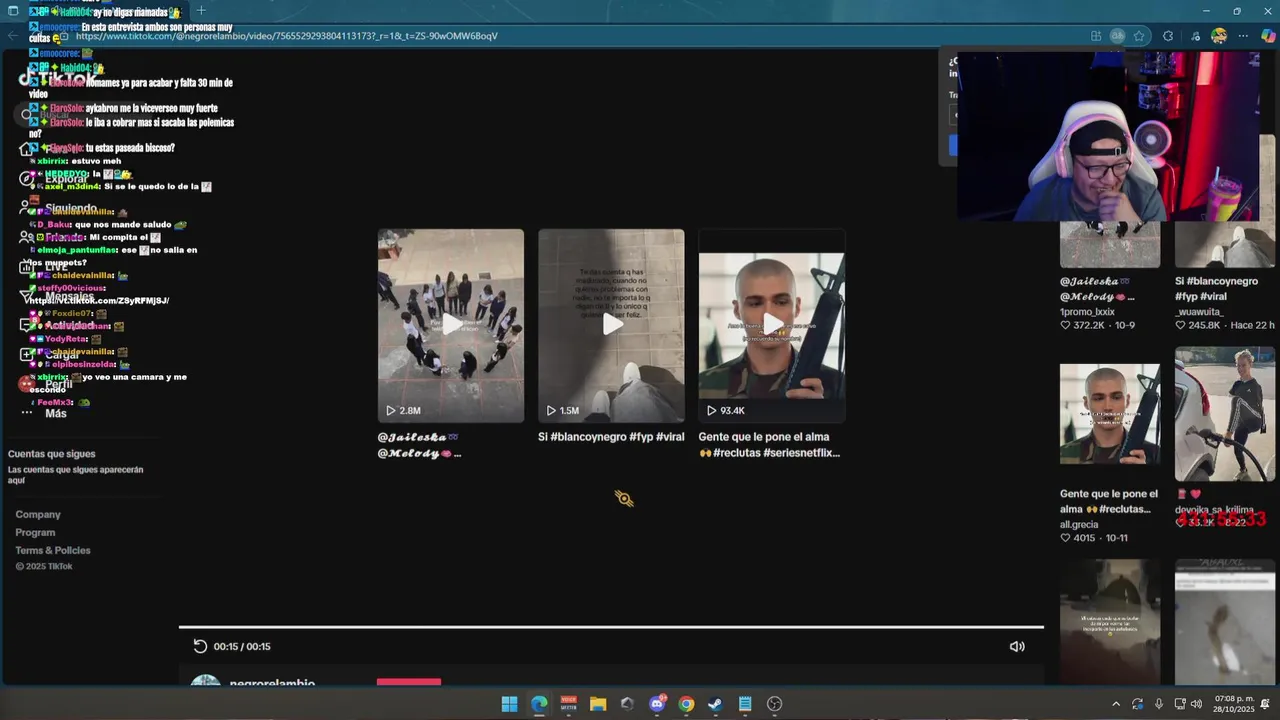This screenshot has height=720, width=1280.
Task: Open the system volume tray icon
Action: click(x=1197, y=704)
